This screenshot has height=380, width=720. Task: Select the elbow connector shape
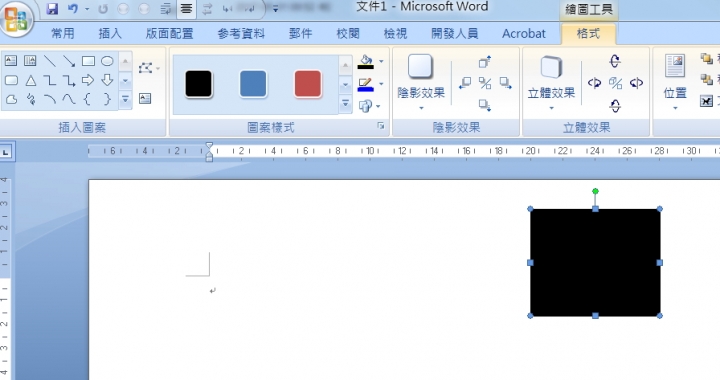tap(50, 81)
